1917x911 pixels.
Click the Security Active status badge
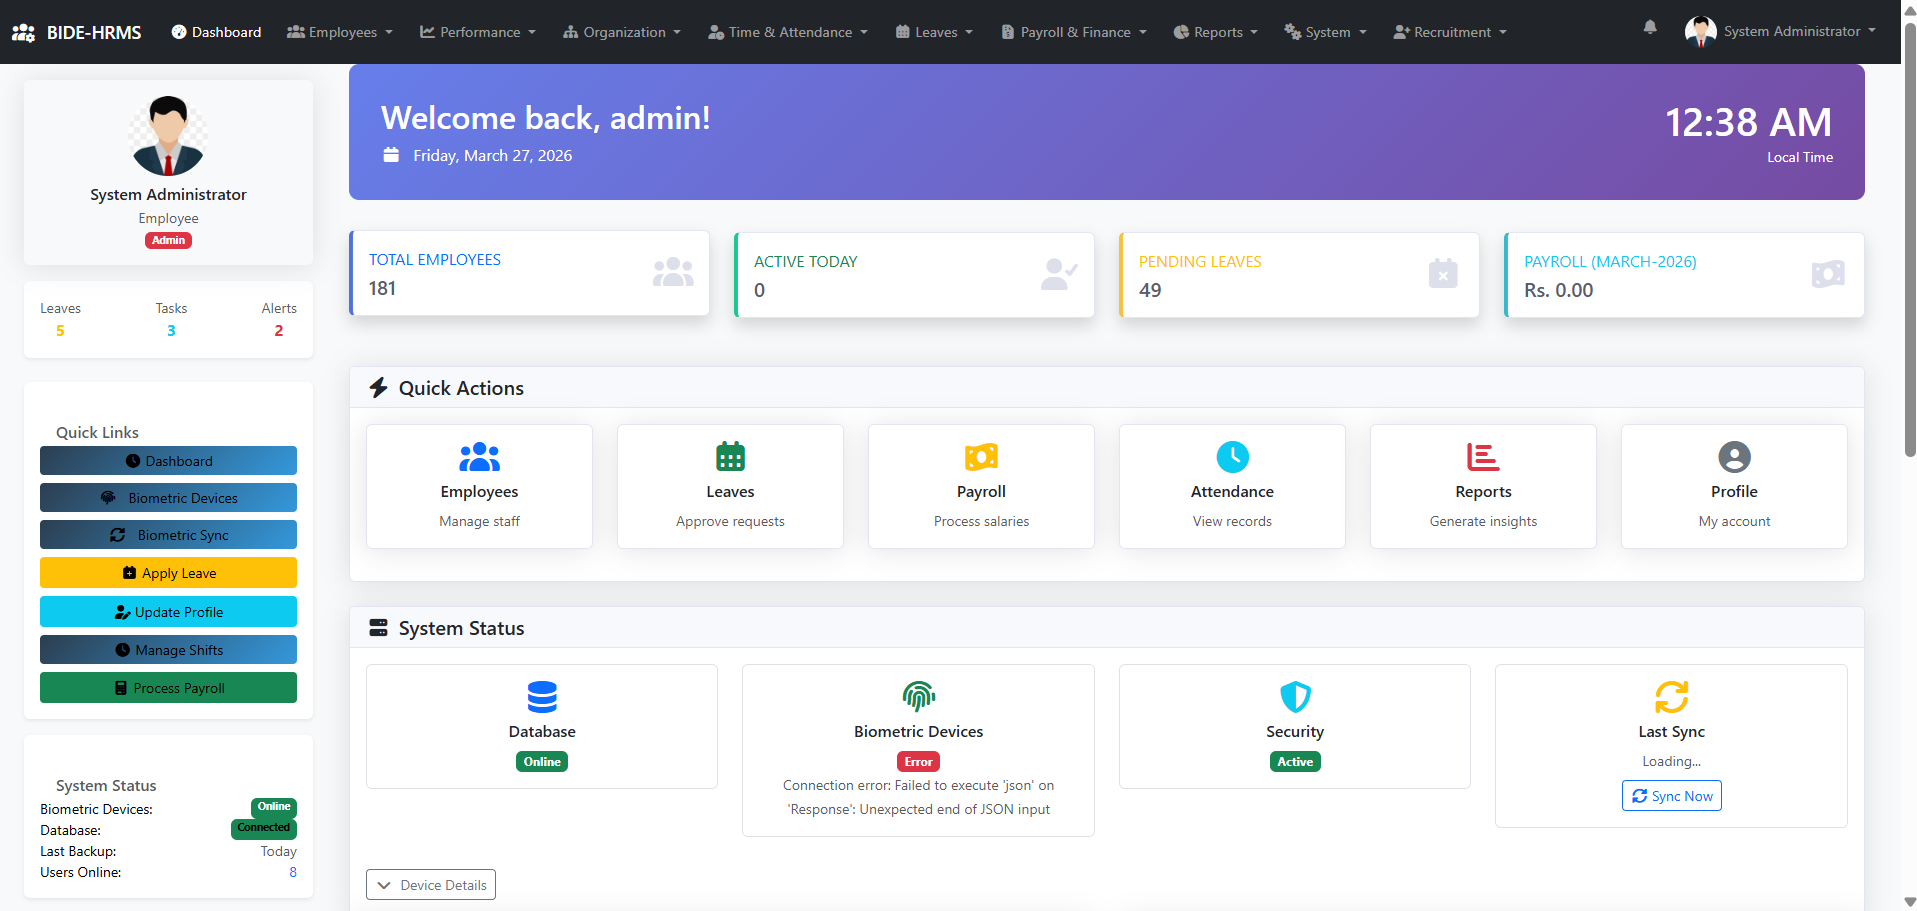[x=1294, y=761]
